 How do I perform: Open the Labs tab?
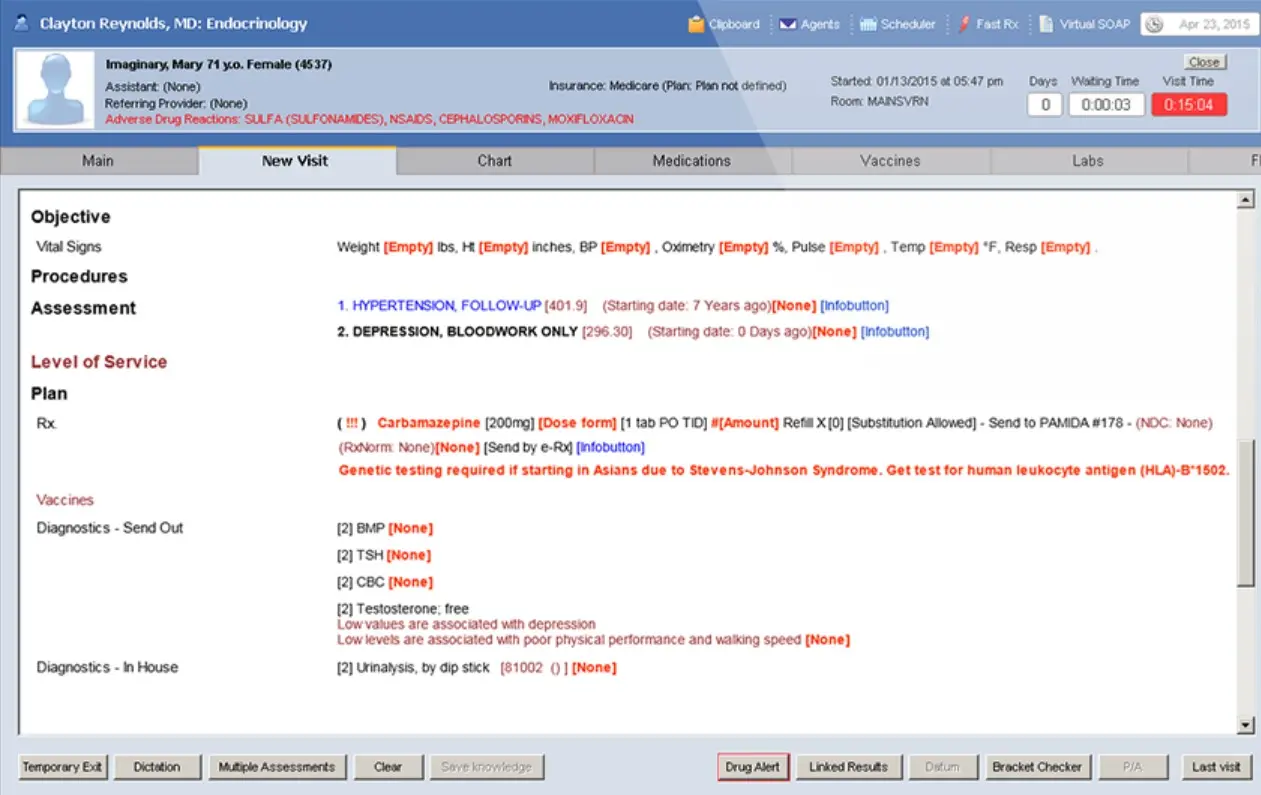1088,160
